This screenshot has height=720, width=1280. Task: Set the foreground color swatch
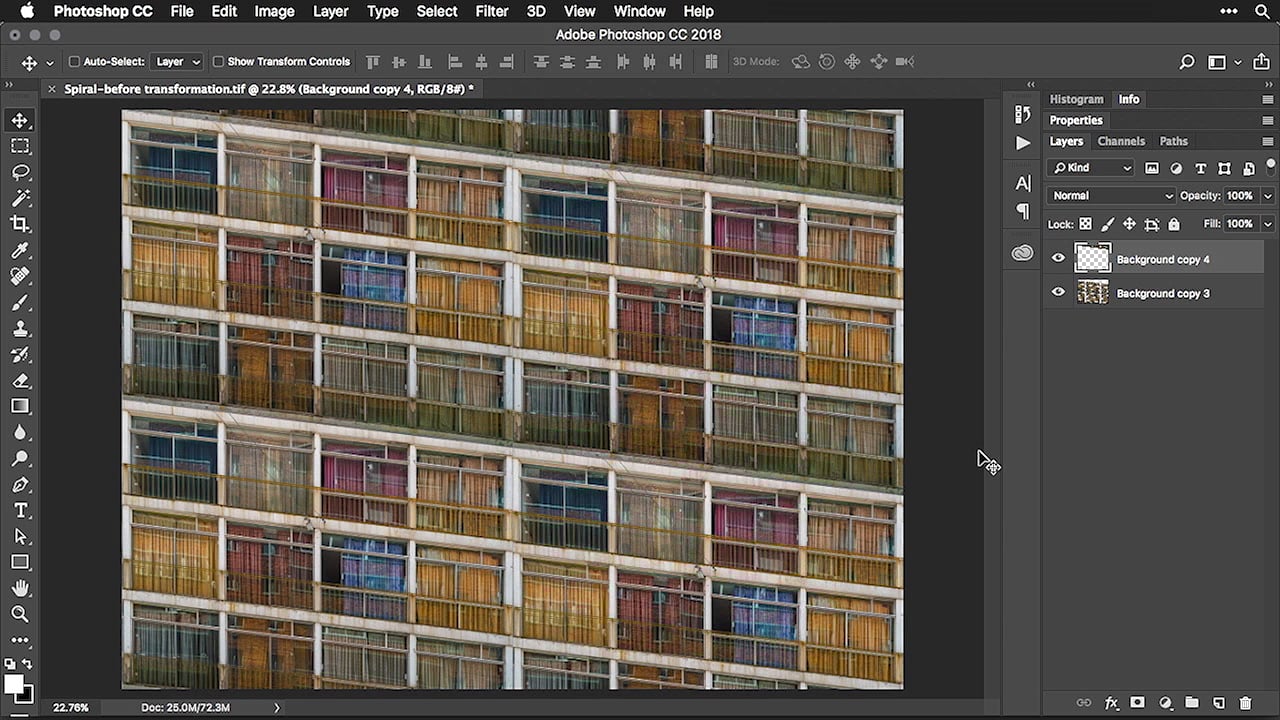coord(14,684)
